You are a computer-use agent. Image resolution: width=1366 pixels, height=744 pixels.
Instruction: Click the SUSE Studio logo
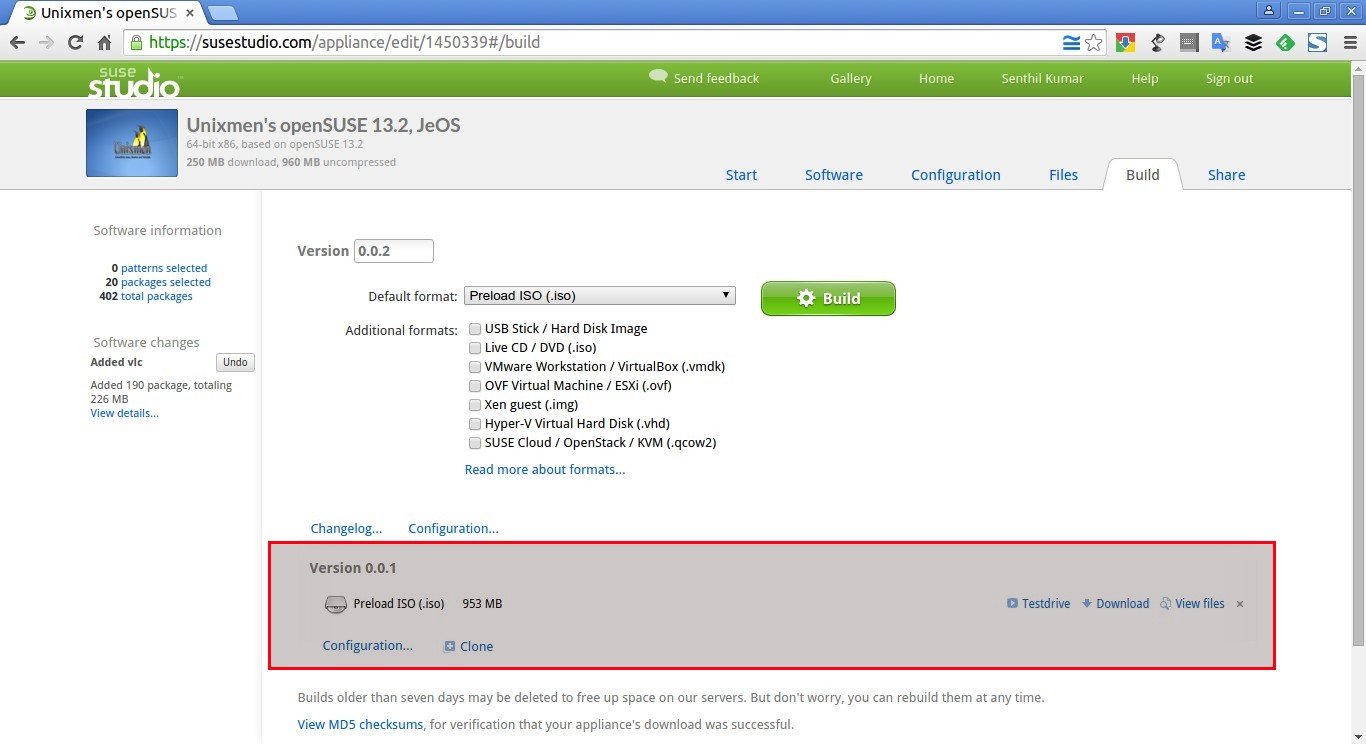[x=134, y=82]
